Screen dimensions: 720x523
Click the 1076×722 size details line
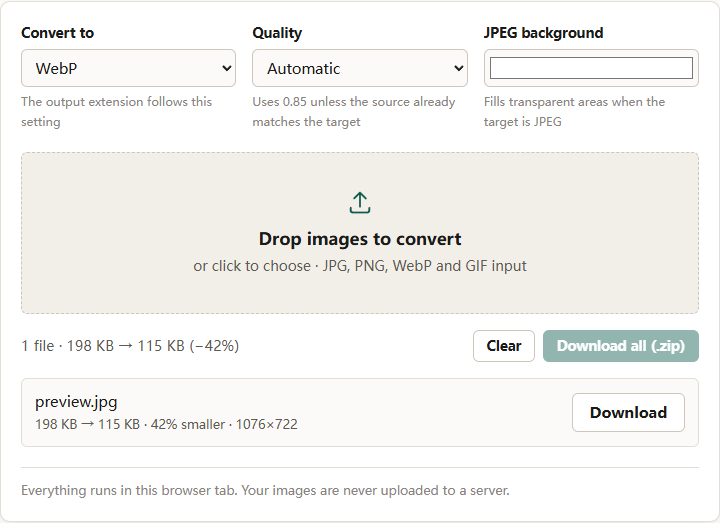point(166,424)
